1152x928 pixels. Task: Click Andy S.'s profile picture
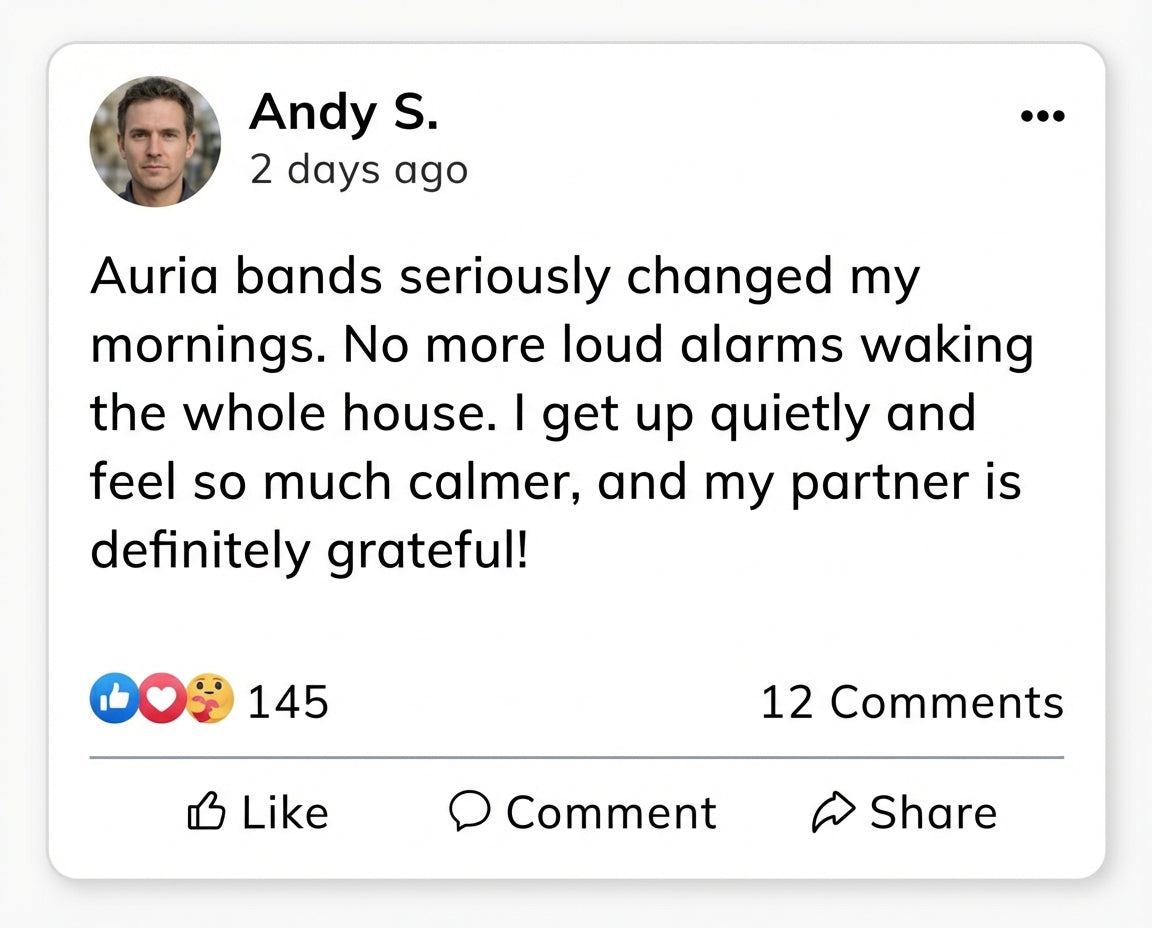click(155, 141)
